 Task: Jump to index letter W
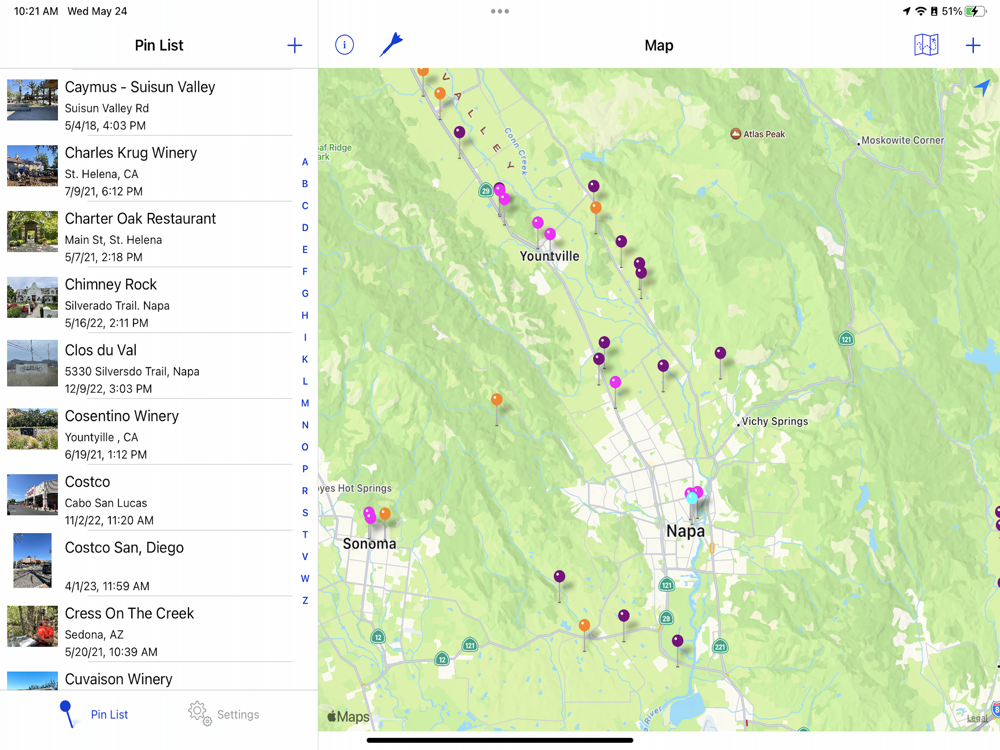click(x=305, y=578)
